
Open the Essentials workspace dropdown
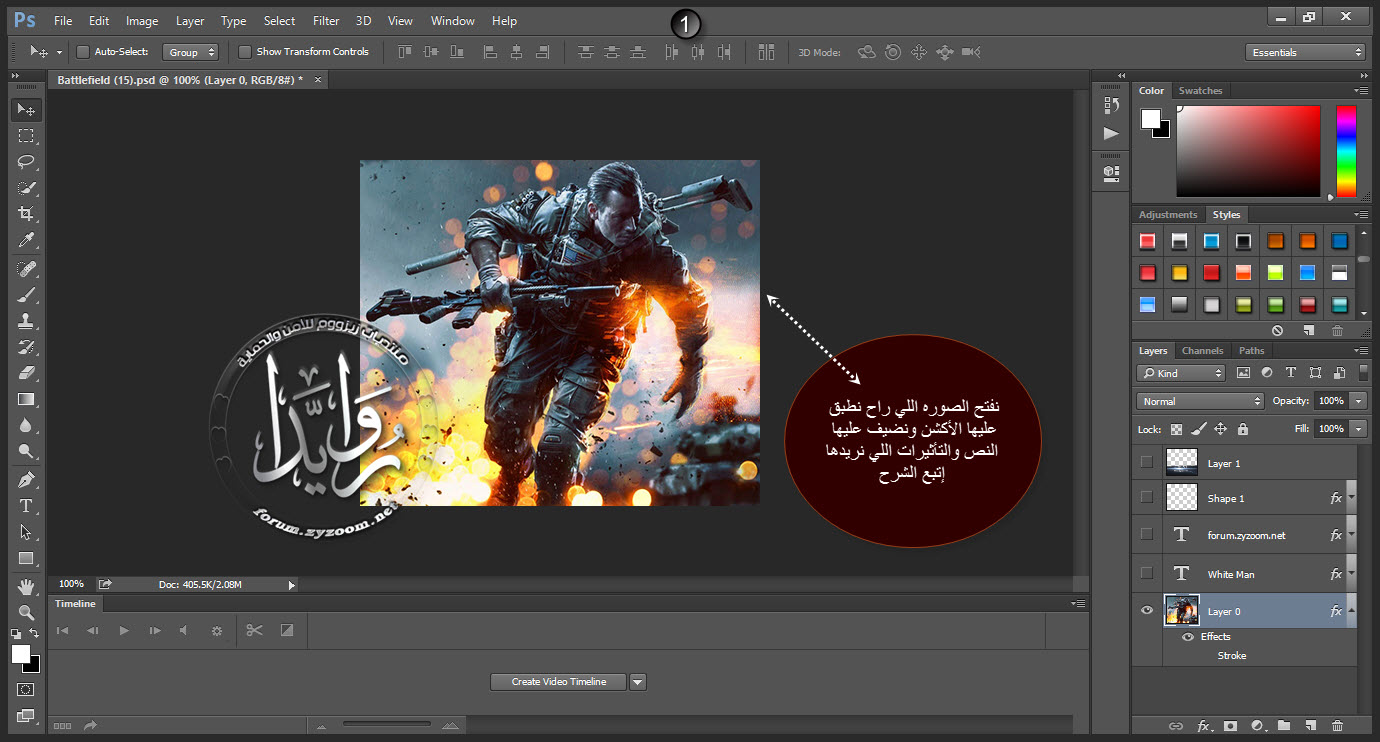[x=1305, y=52]
